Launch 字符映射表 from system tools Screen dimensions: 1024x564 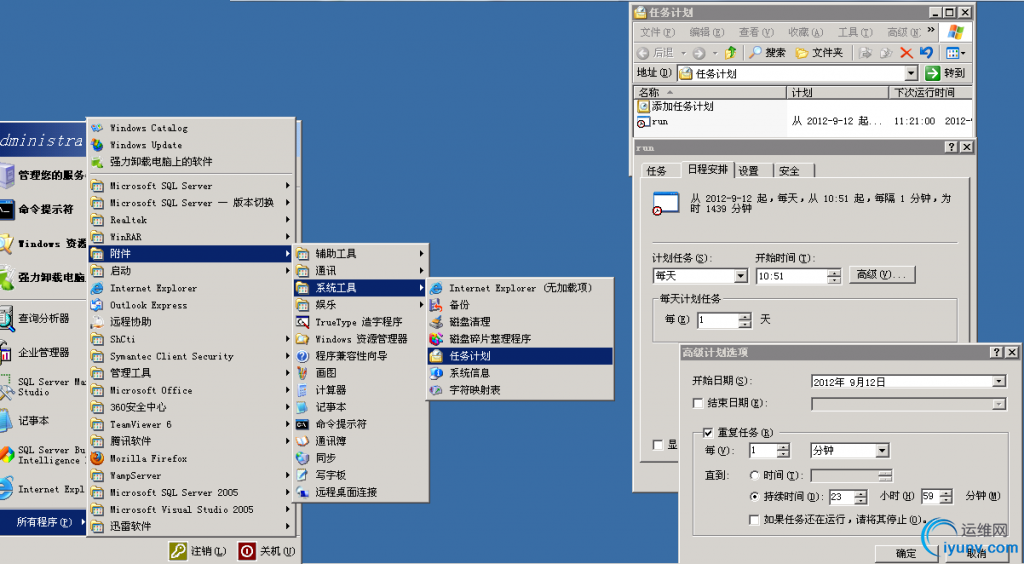[520, 390]
